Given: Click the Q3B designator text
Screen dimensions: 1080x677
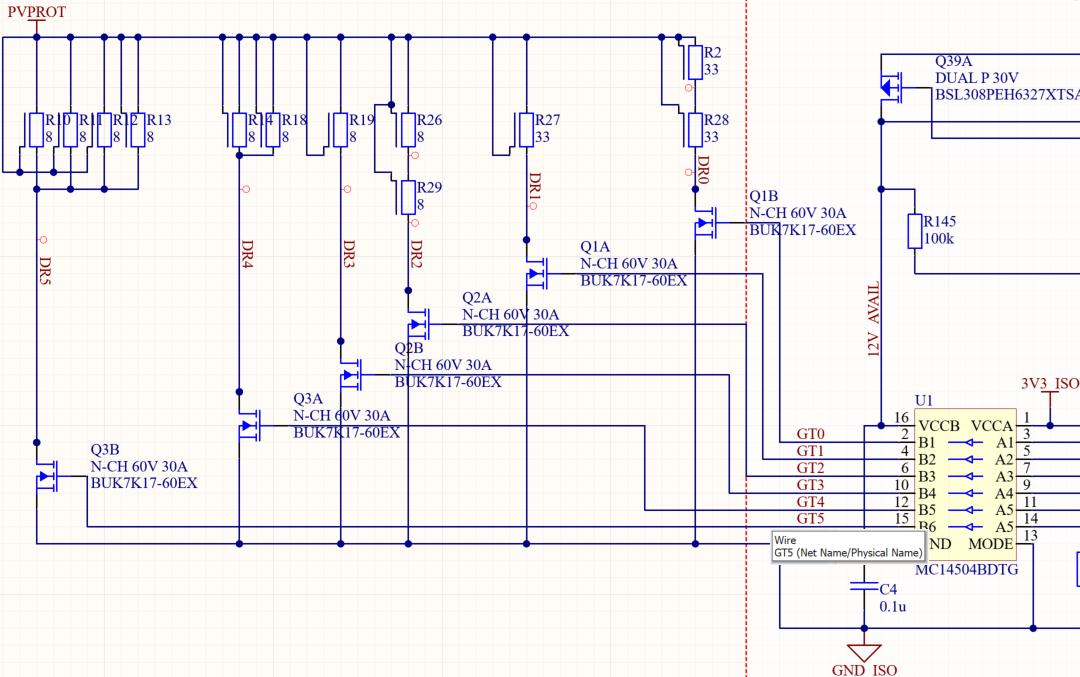Looking at the screenshot, I should point(105,450).
